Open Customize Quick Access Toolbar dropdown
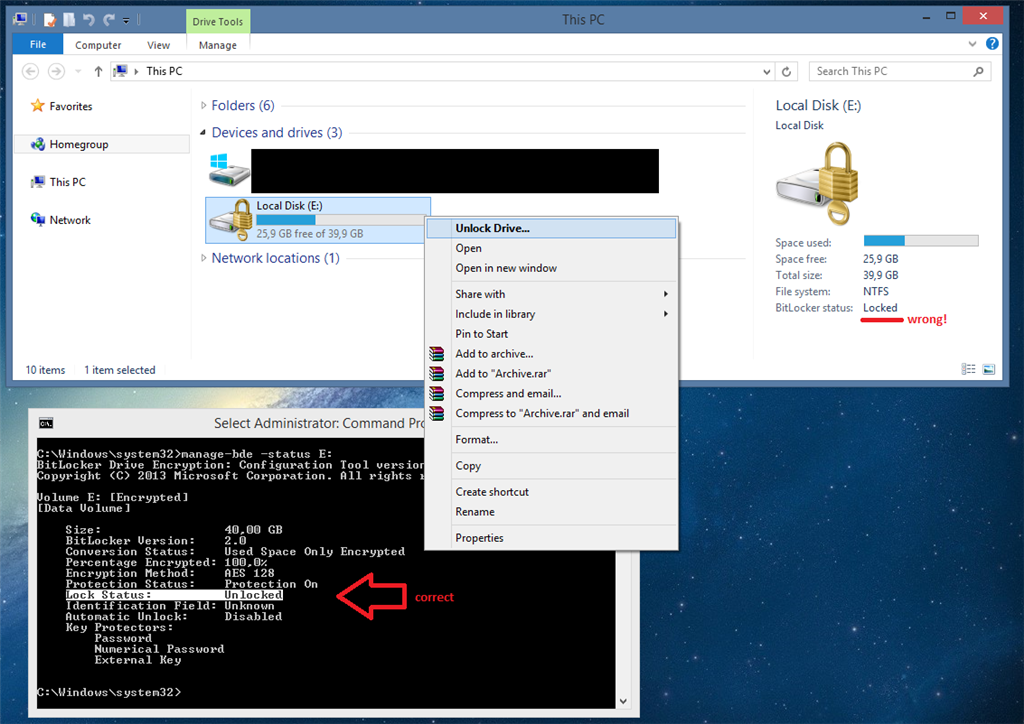 [x=126, y=21]
